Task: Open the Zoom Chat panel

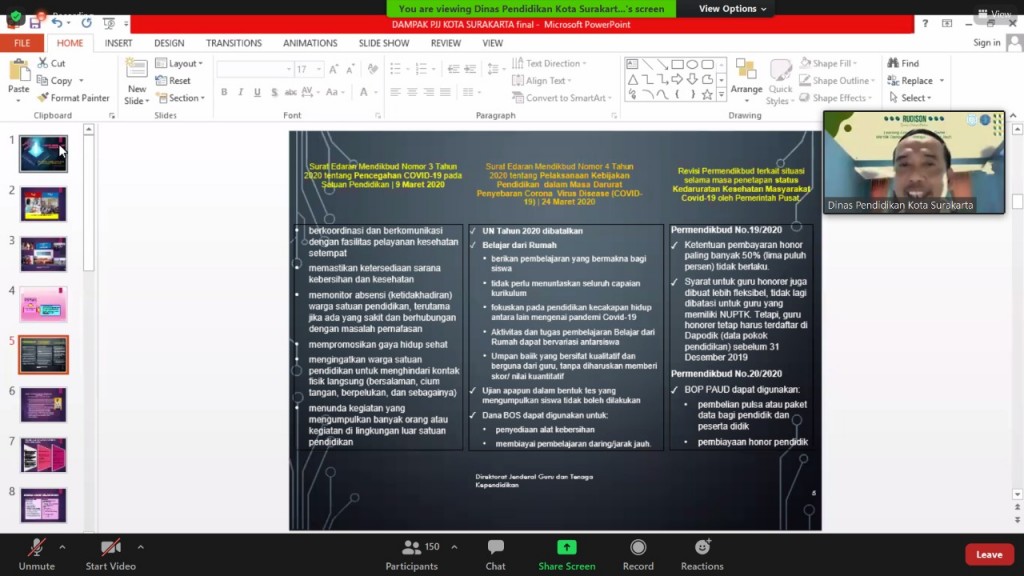Action: (495, 548)
